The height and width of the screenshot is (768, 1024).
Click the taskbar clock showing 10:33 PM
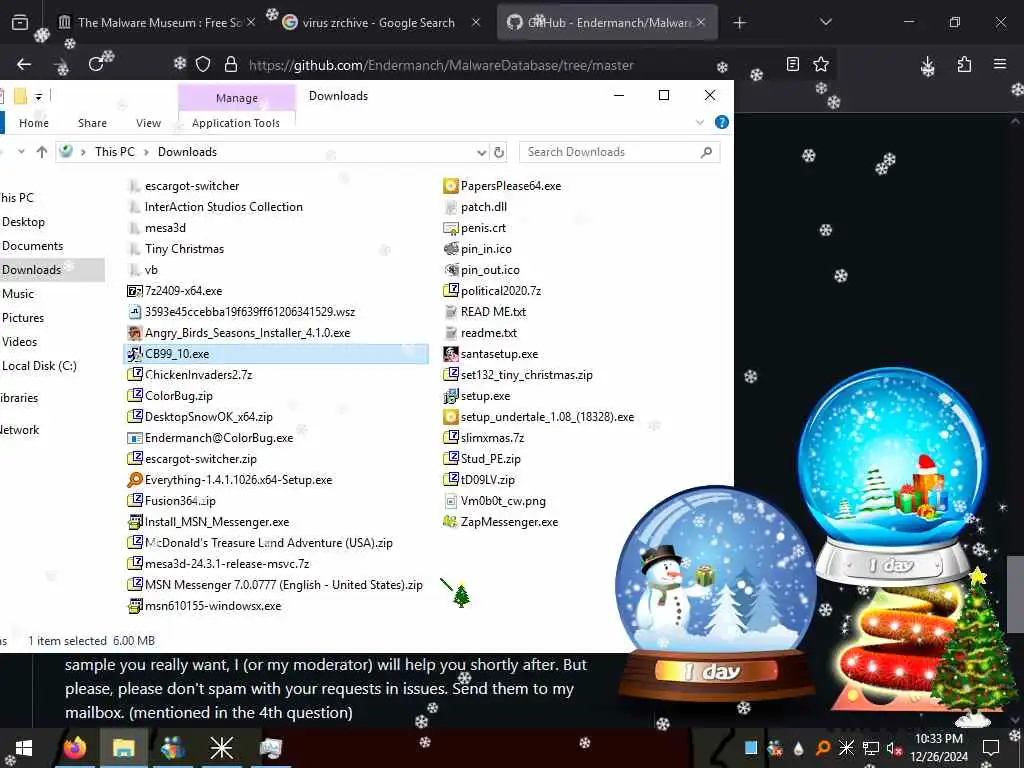pyautogui.click(x=939, y=748)
